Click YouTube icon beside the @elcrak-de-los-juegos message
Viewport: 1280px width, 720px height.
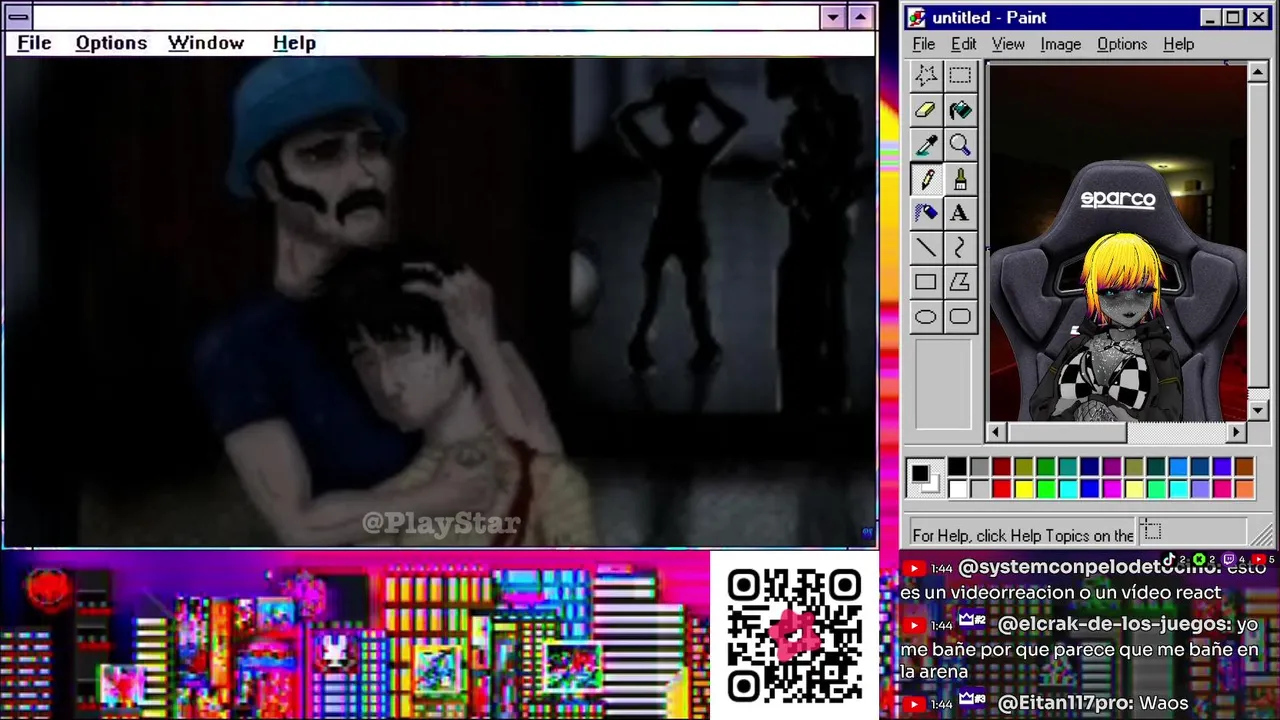(914, 625)
